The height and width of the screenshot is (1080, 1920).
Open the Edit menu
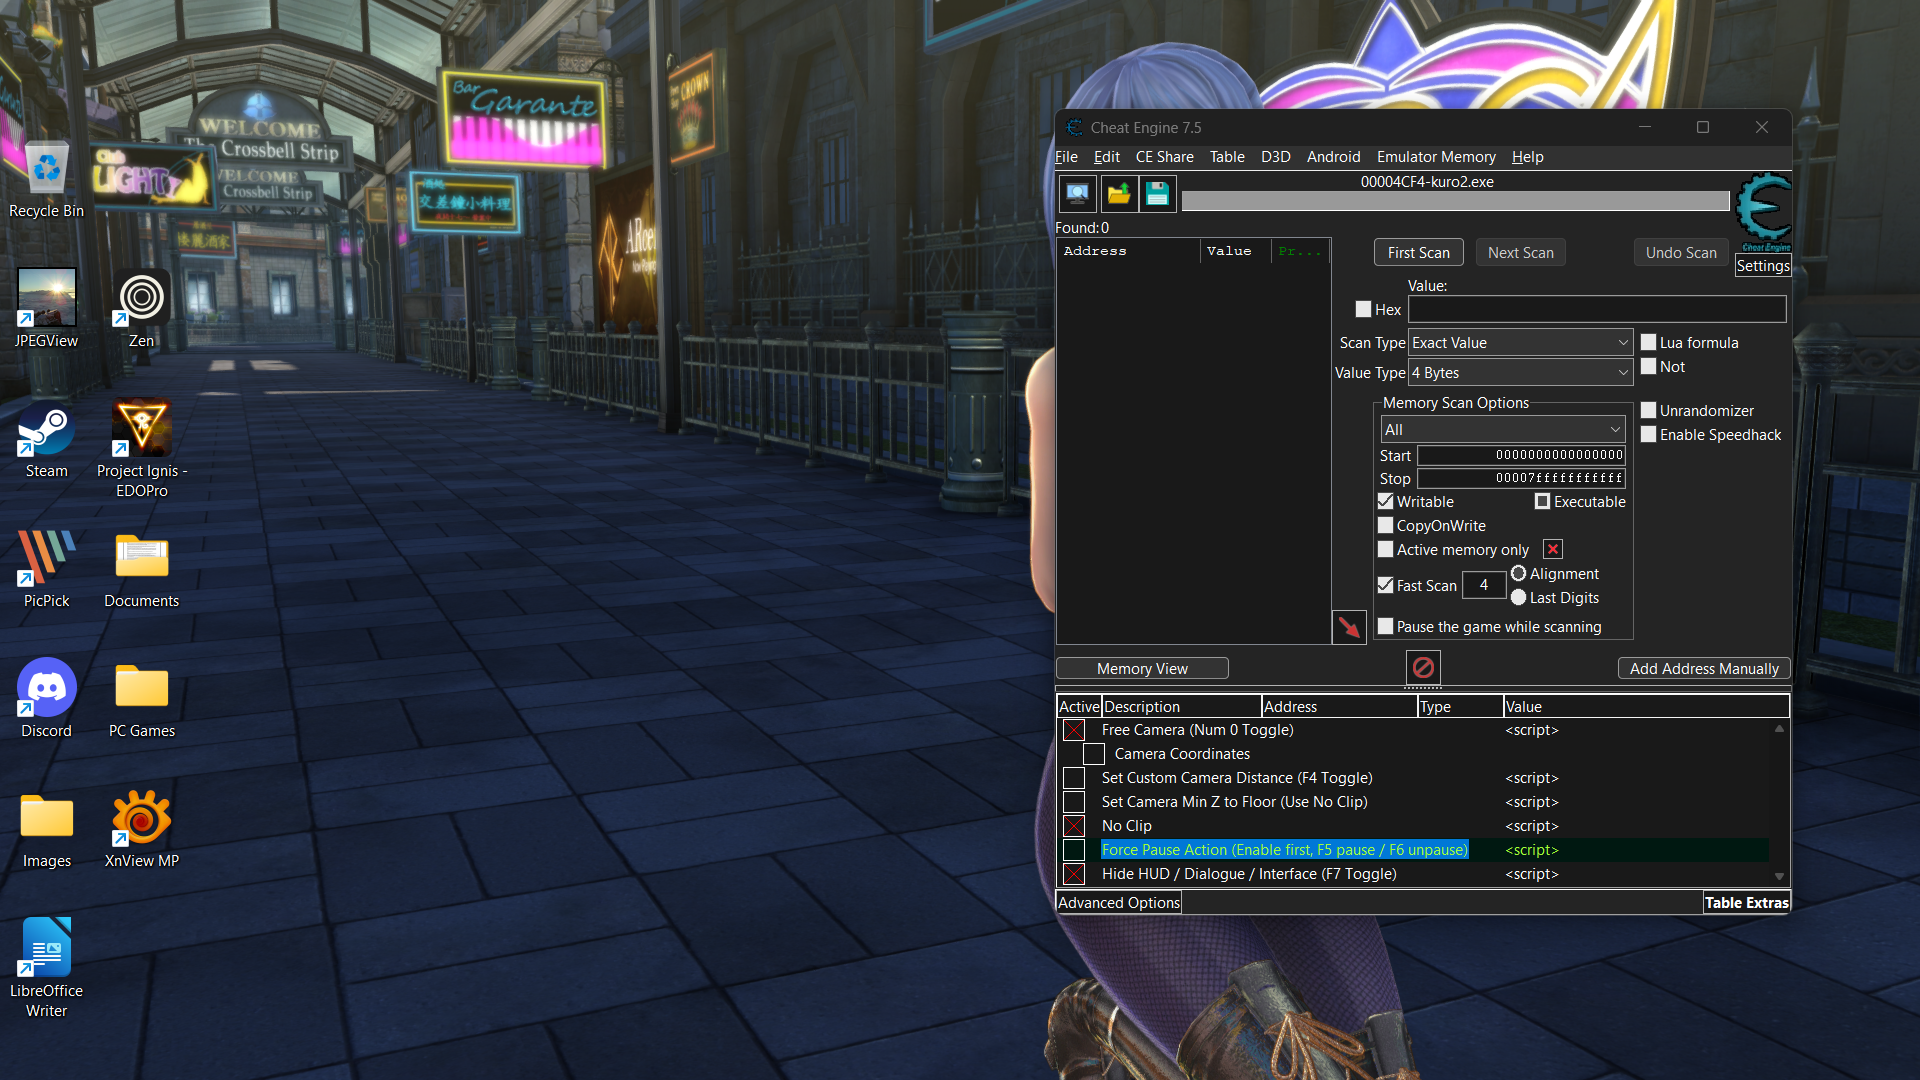(1106, 156)
